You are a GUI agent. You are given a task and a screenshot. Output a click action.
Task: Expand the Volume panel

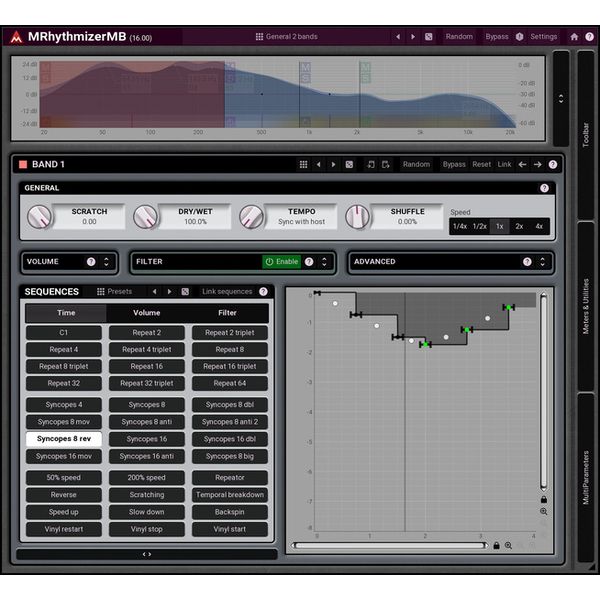[107, 262]
